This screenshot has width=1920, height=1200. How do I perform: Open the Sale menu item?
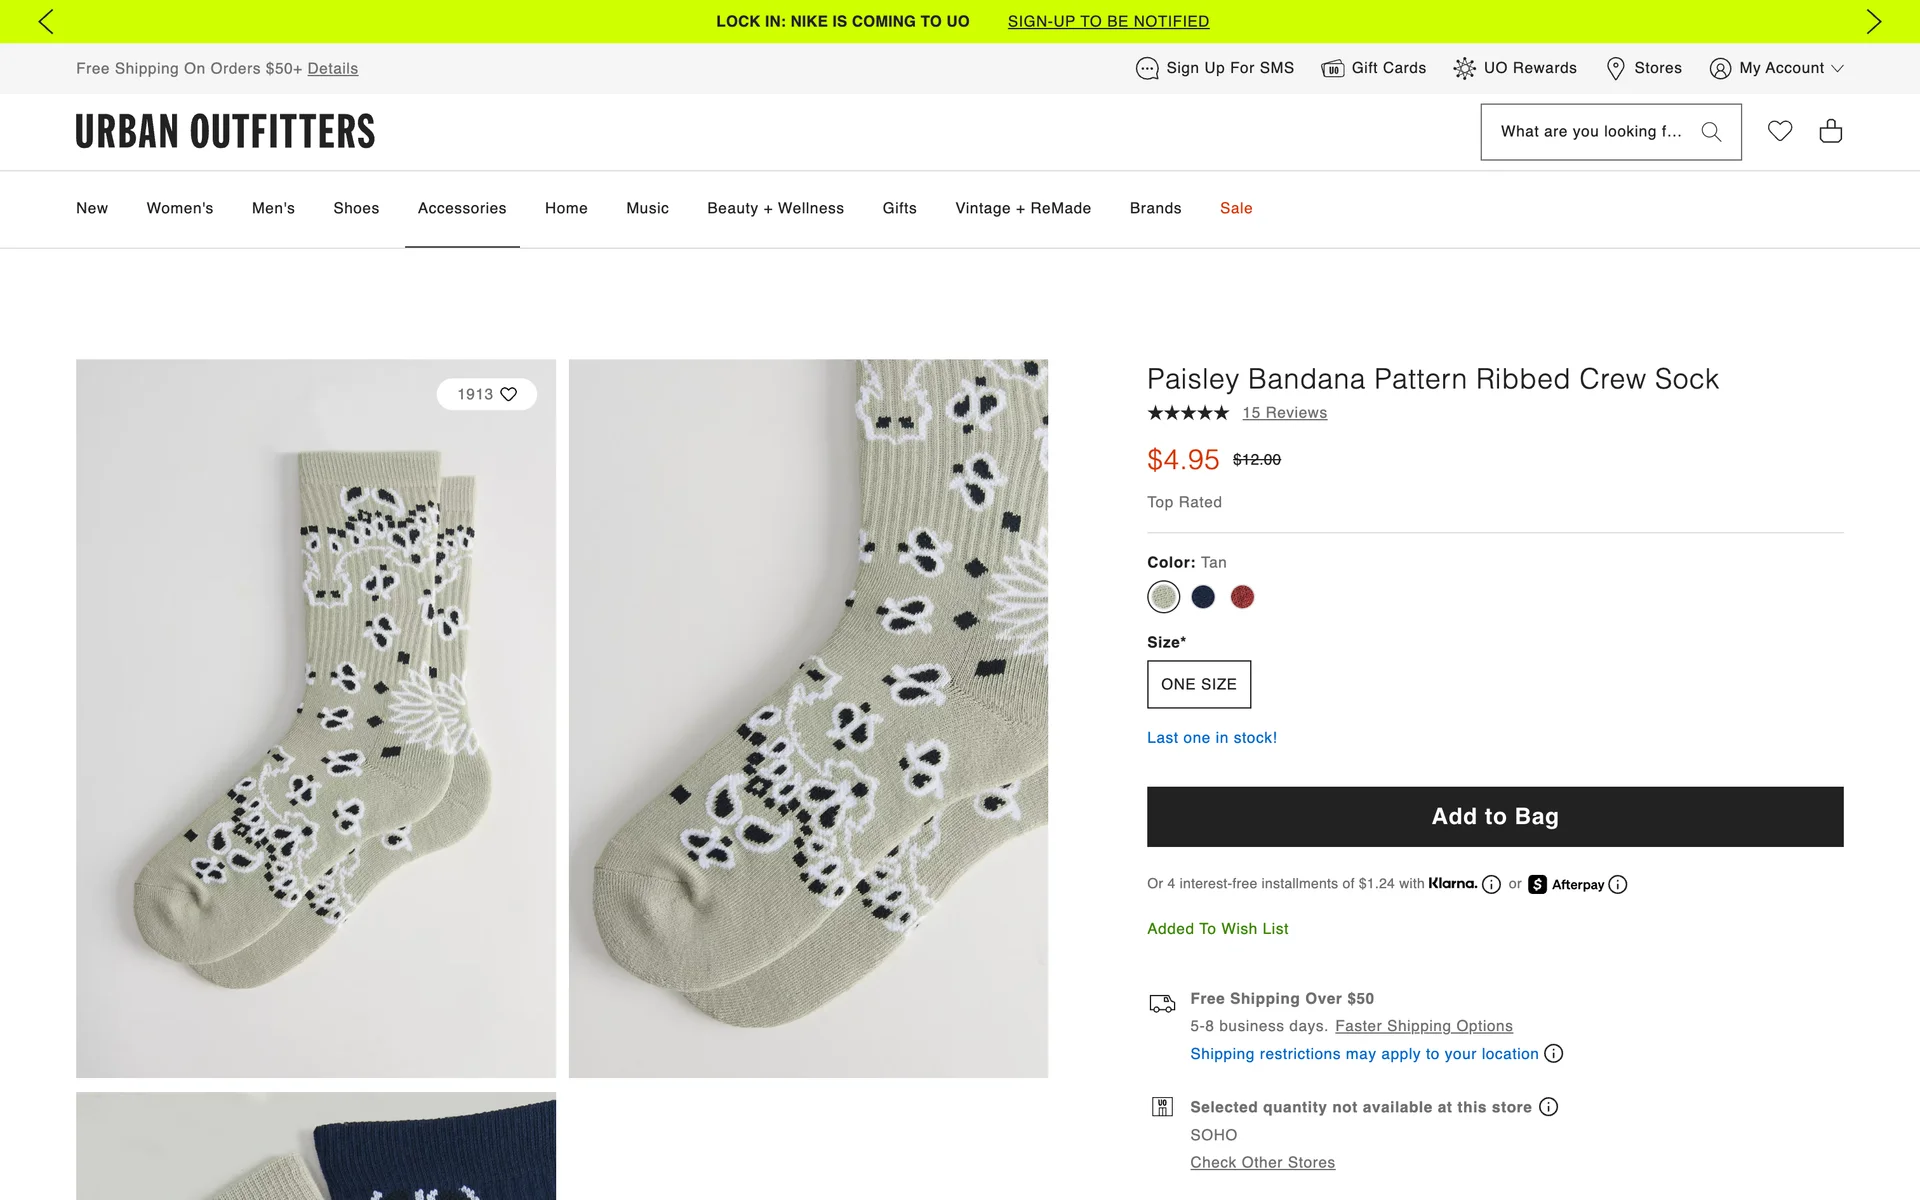(1236, 208)
